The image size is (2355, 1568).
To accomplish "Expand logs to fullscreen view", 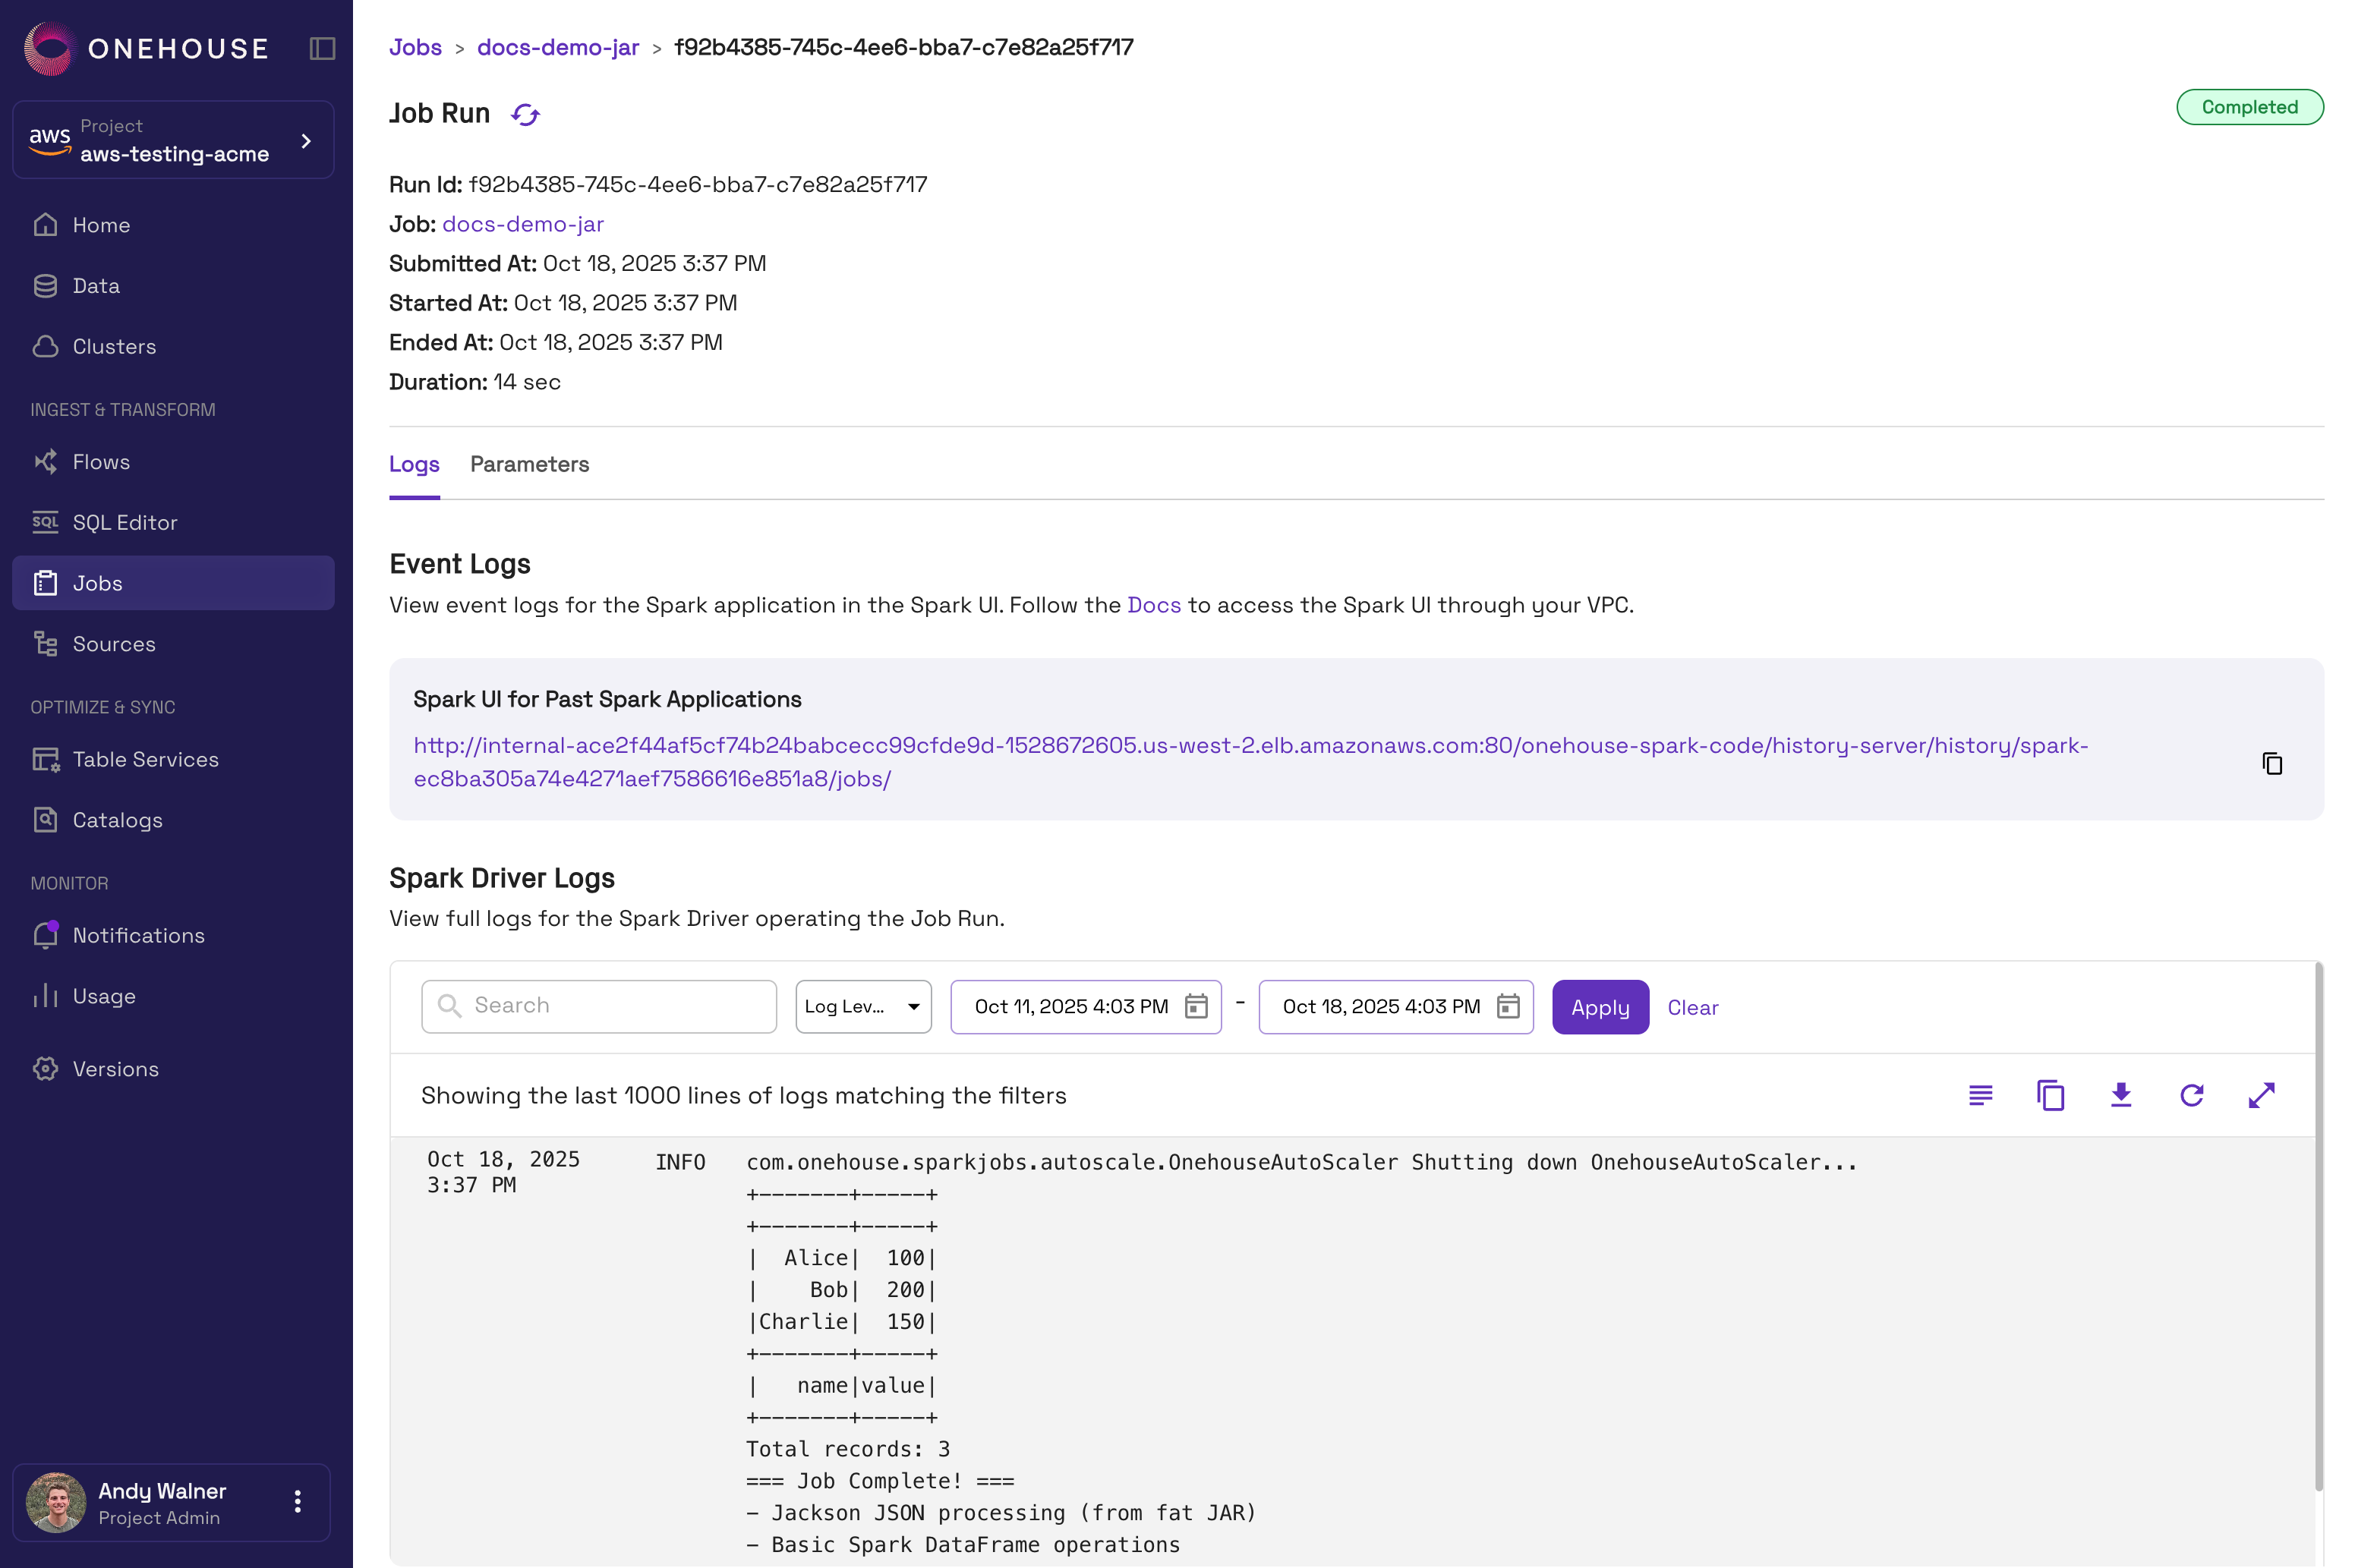I will pos(2261,1095).
